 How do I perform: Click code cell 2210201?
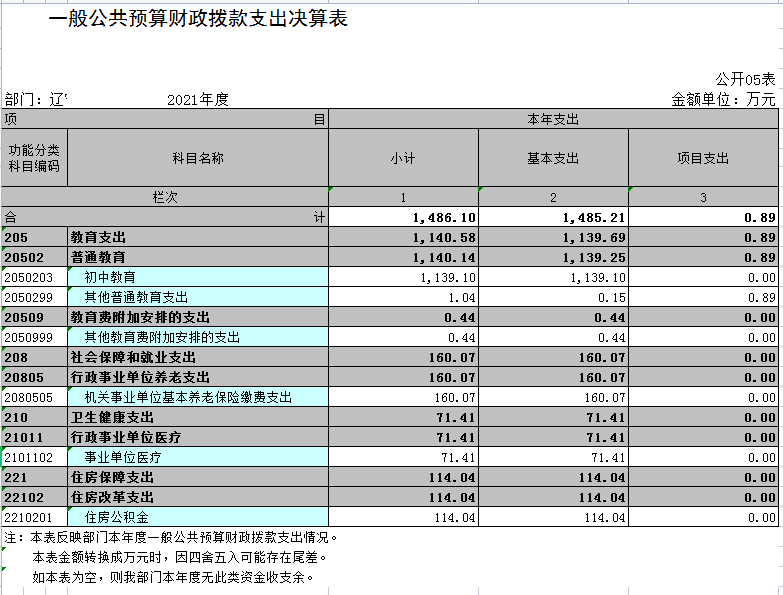(x=34, y=517)
